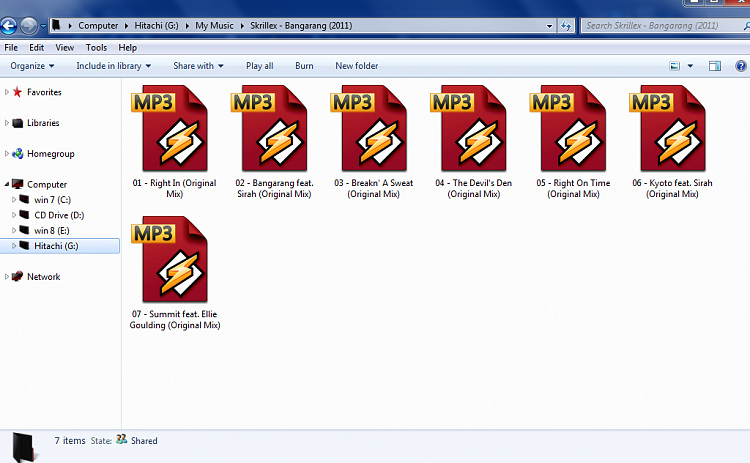750x463 pixels.
Task: Open the View menu
Action: click(65, 47)
